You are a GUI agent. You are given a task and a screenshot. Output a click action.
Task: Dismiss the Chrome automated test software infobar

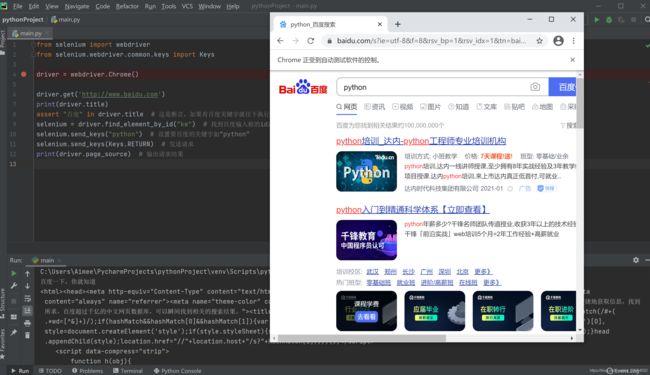[572, 60]
